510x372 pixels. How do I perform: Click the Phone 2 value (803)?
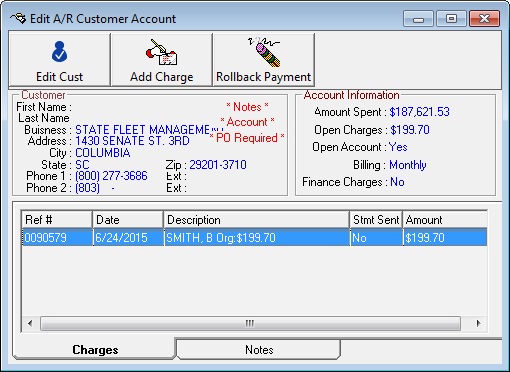[x=87, y=188]
